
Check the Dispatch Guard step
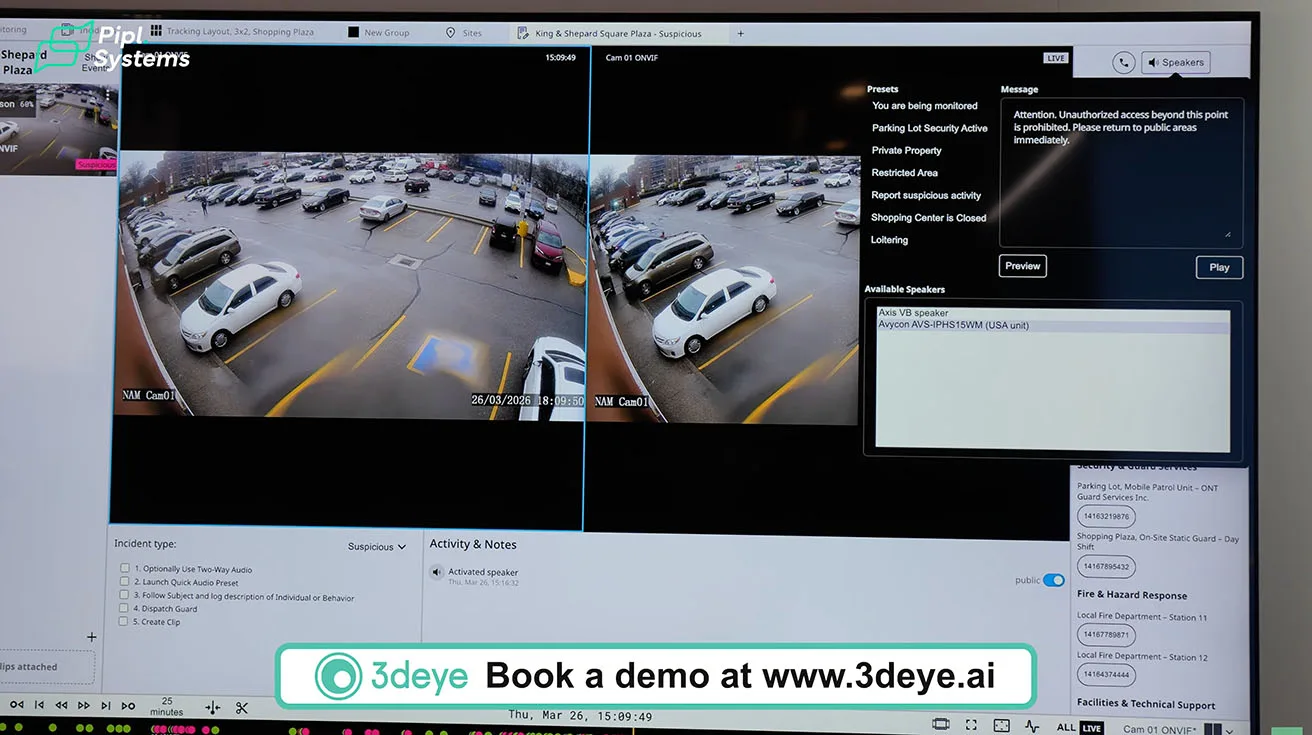(x=124, y=608)
